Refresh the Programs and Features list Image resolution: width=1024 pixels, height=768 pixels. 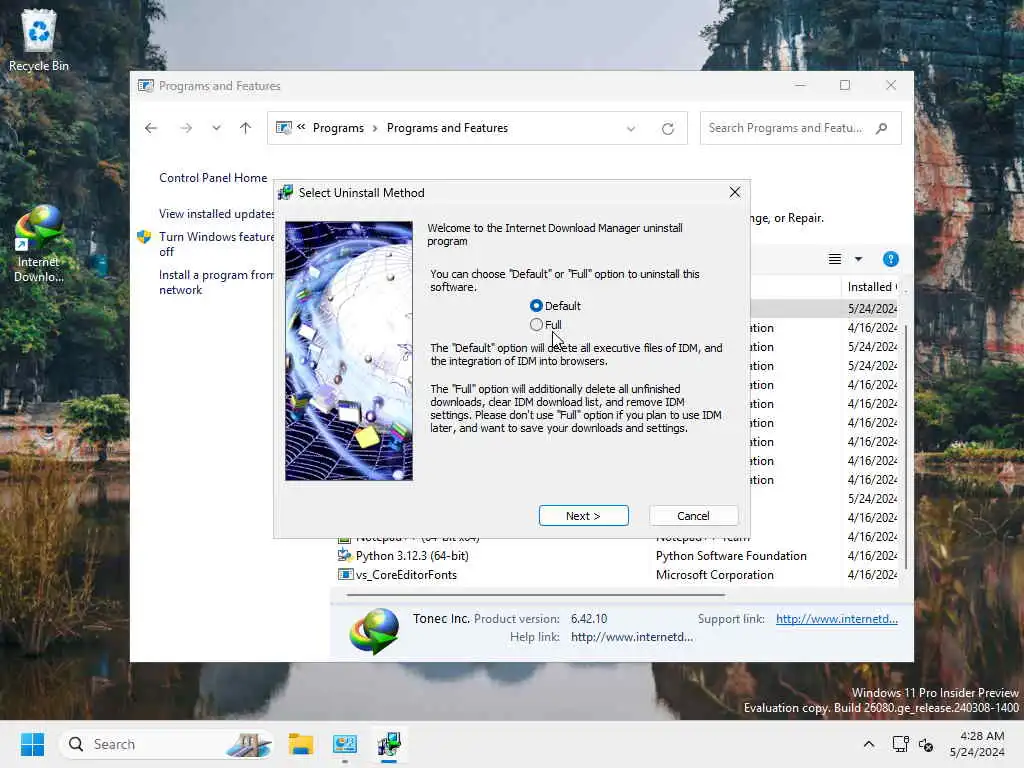667,129
